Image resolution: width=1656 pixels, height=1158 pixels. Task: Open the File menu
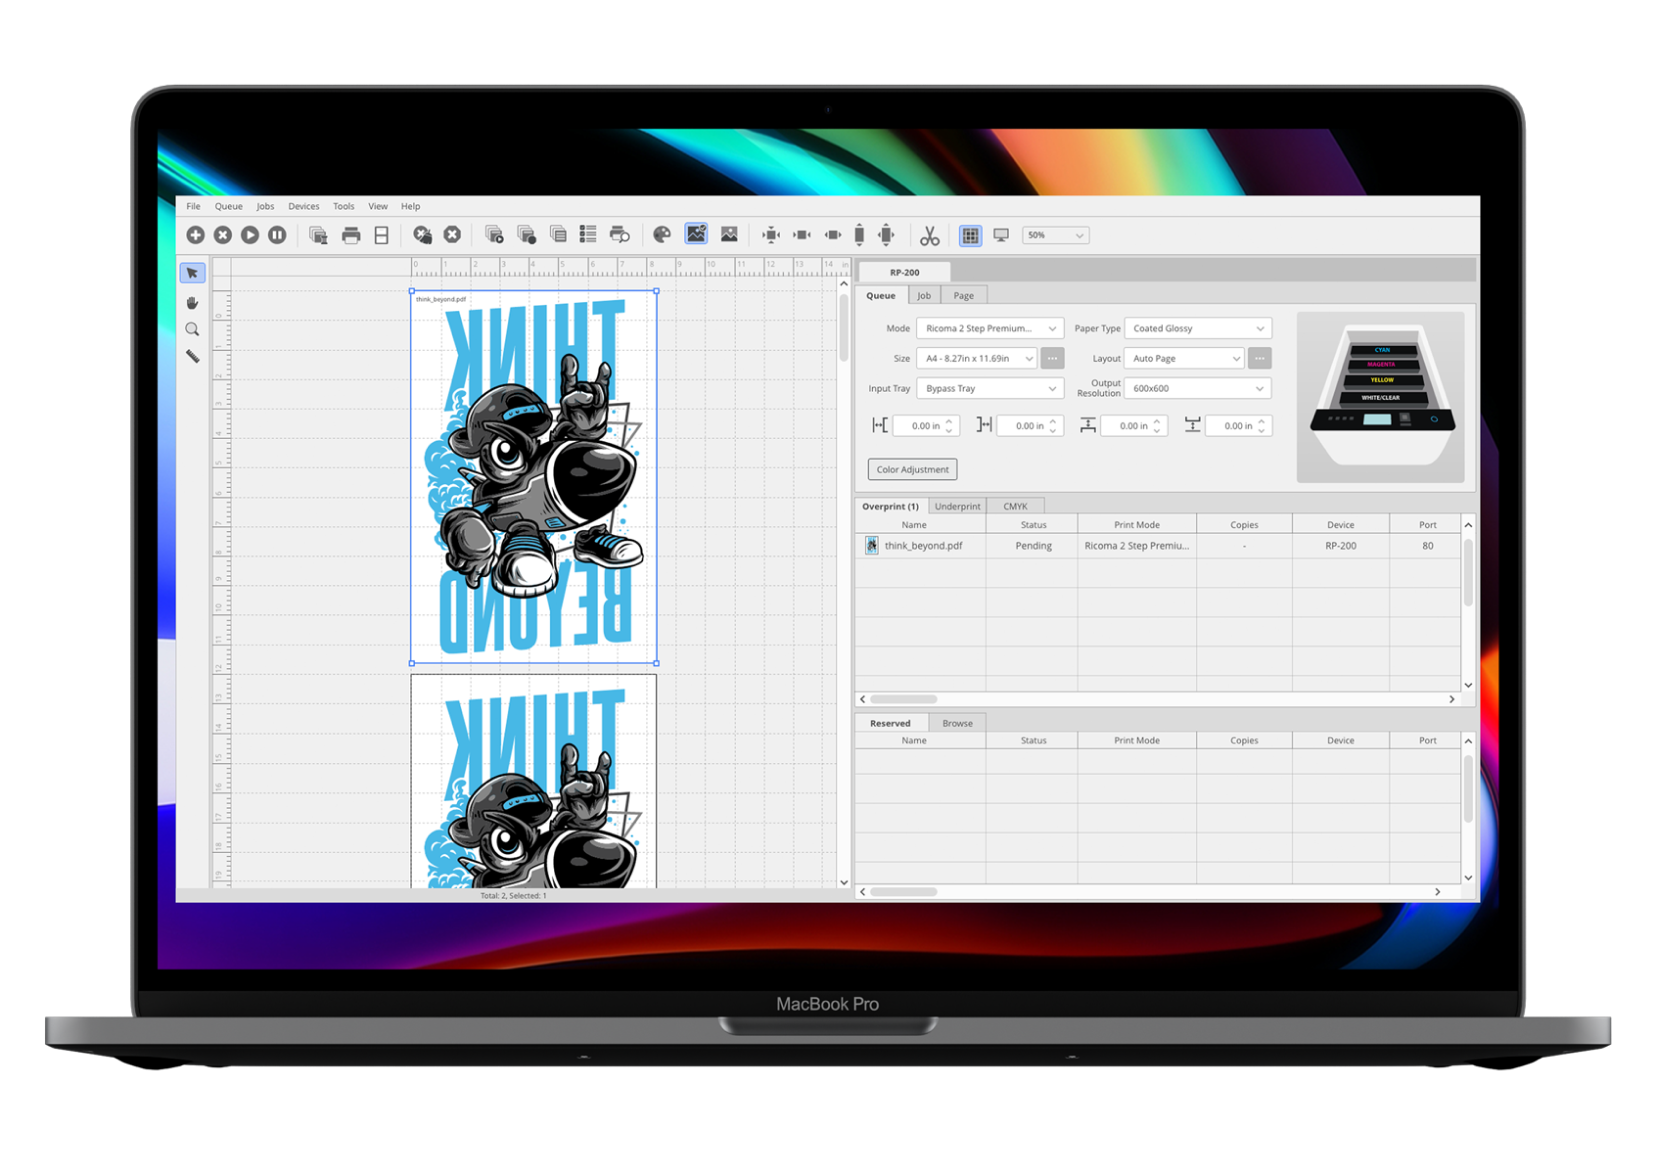tap(193, 206)
